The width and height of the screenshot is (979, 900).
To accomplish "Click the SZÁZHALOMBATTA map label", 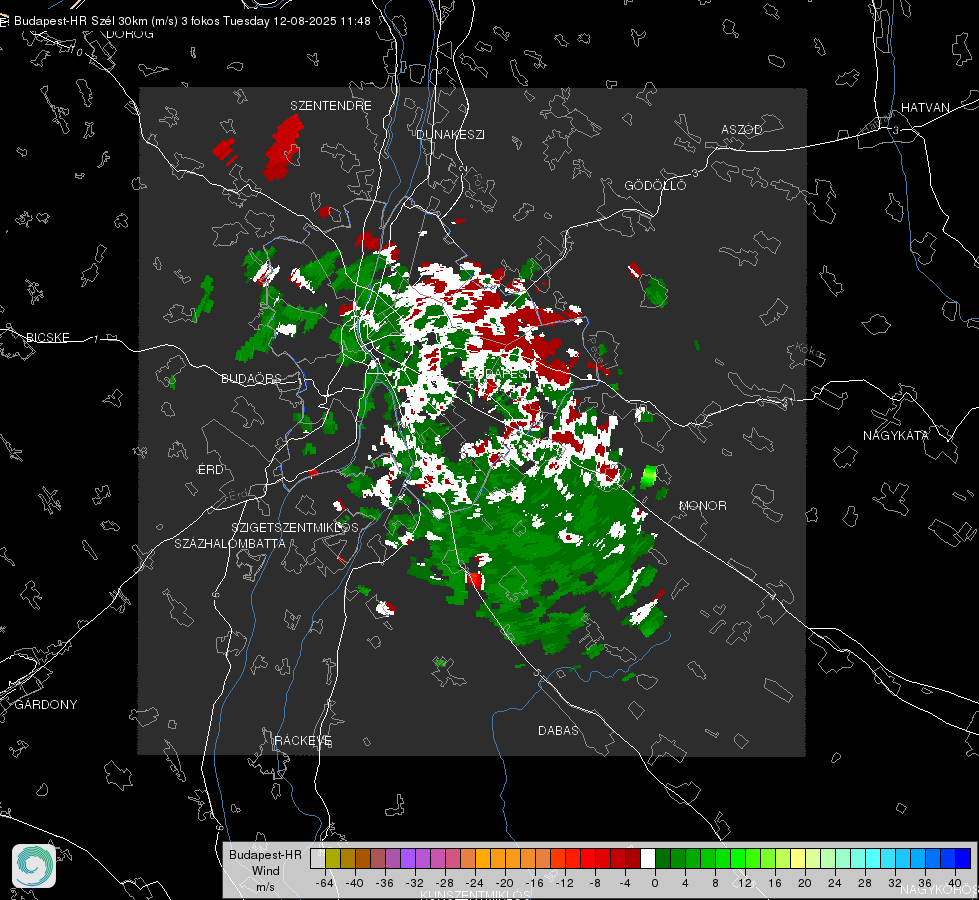I will (230, 543).
